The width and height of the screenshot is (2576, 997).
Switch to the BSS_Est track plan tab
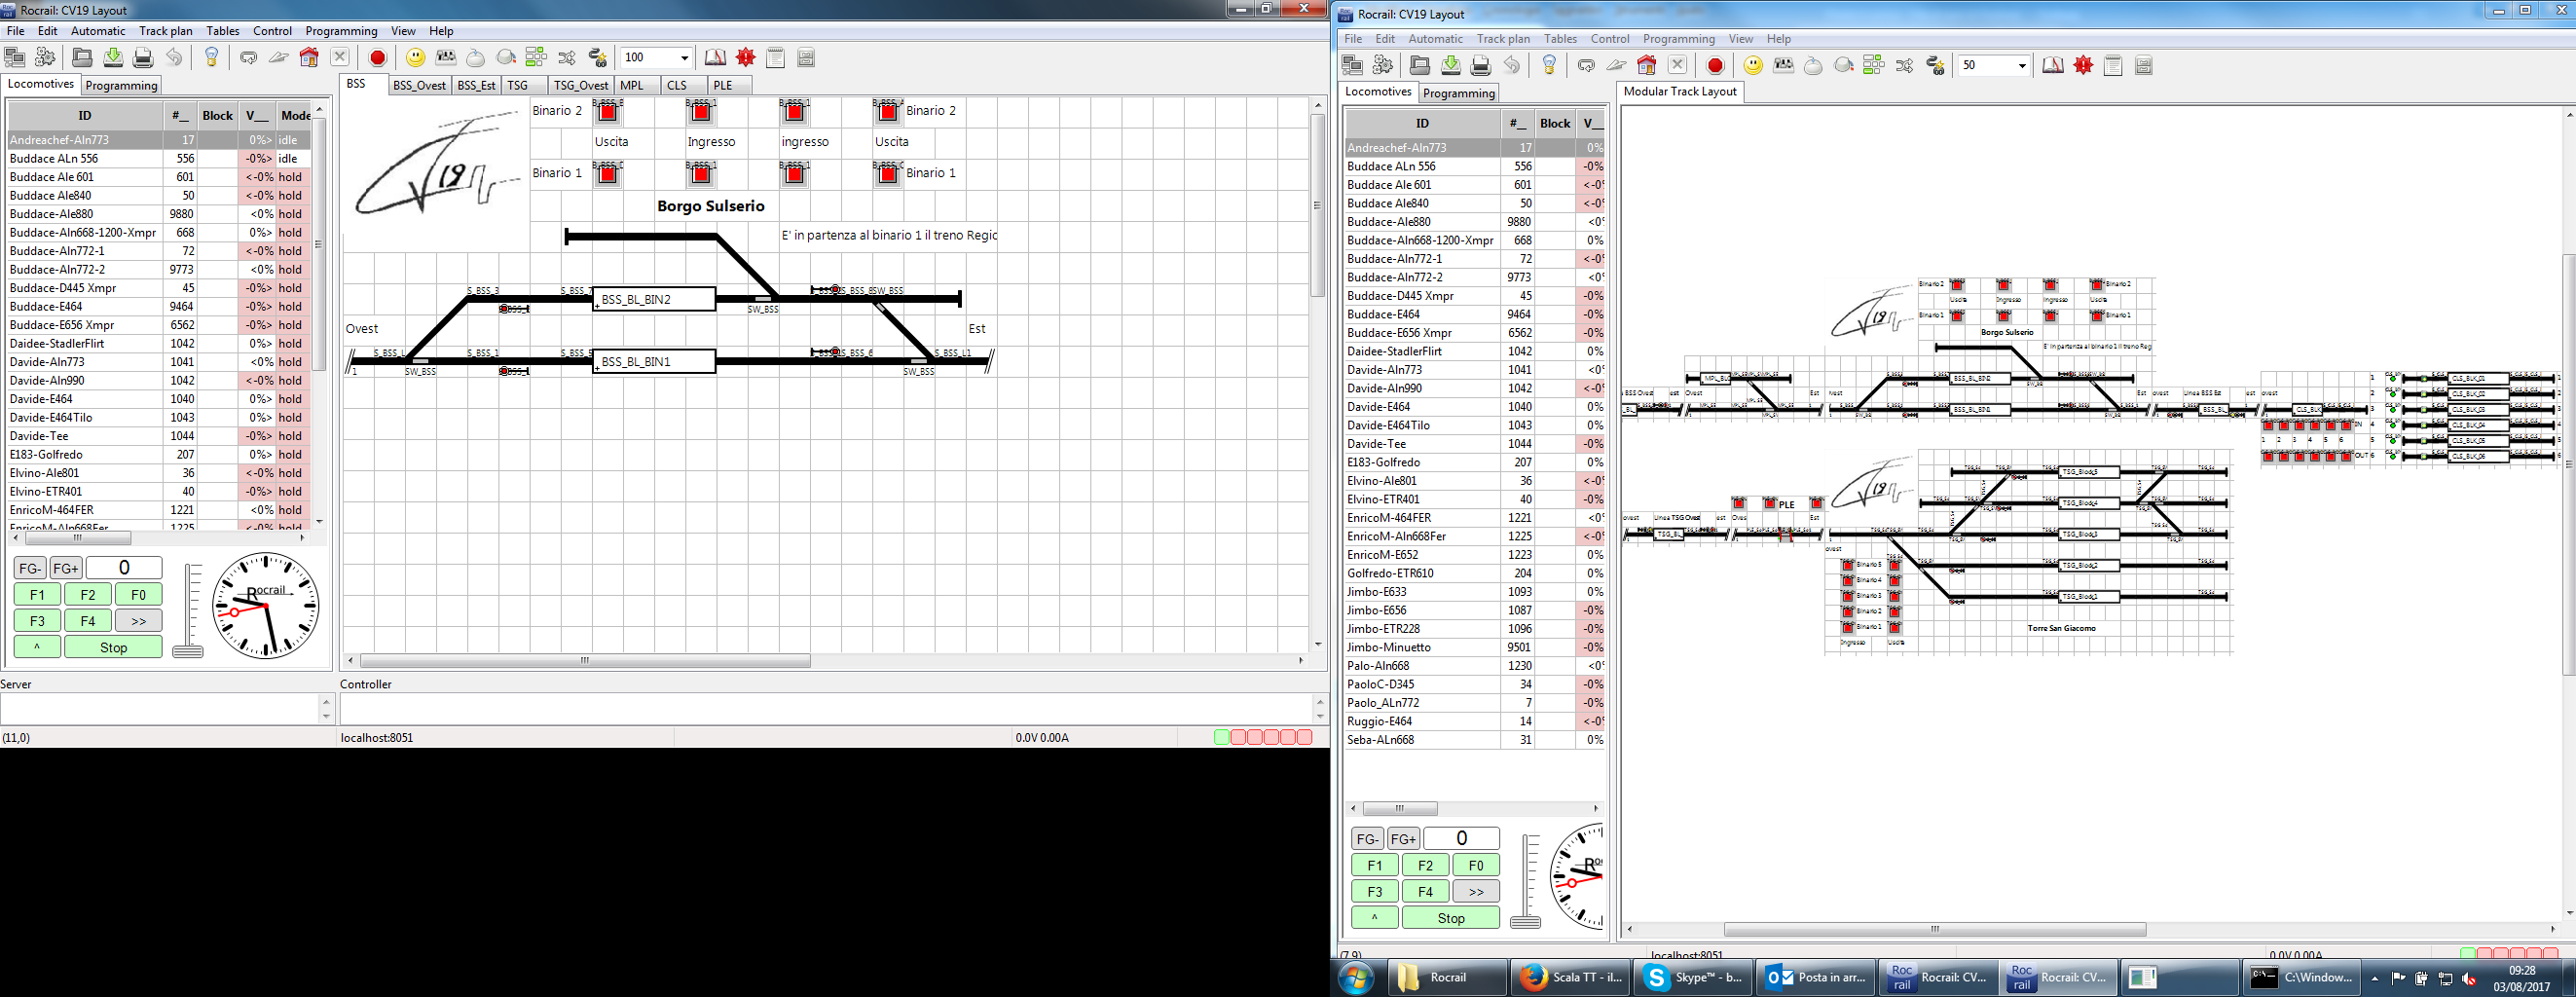click(x=476, y=85)
